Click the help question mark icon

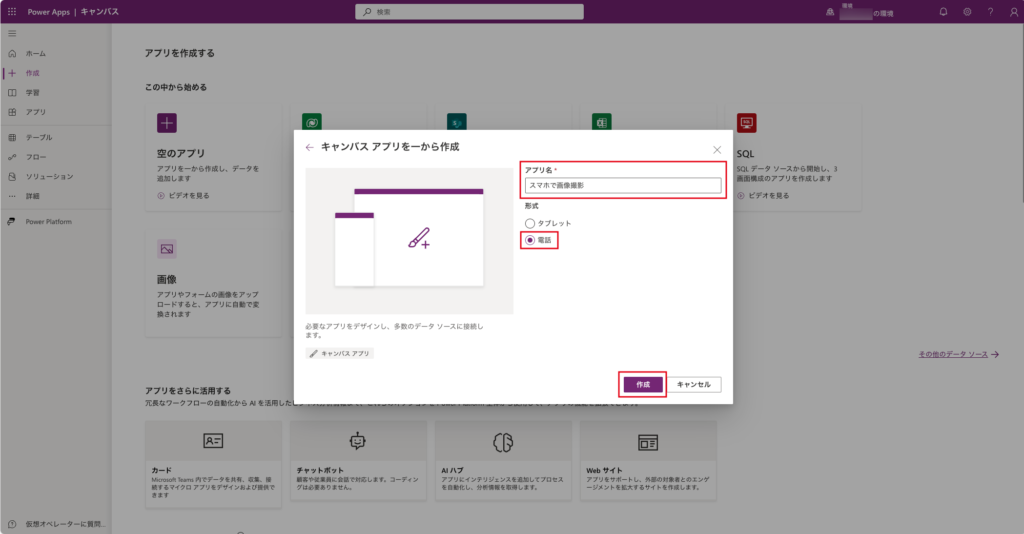990,12
